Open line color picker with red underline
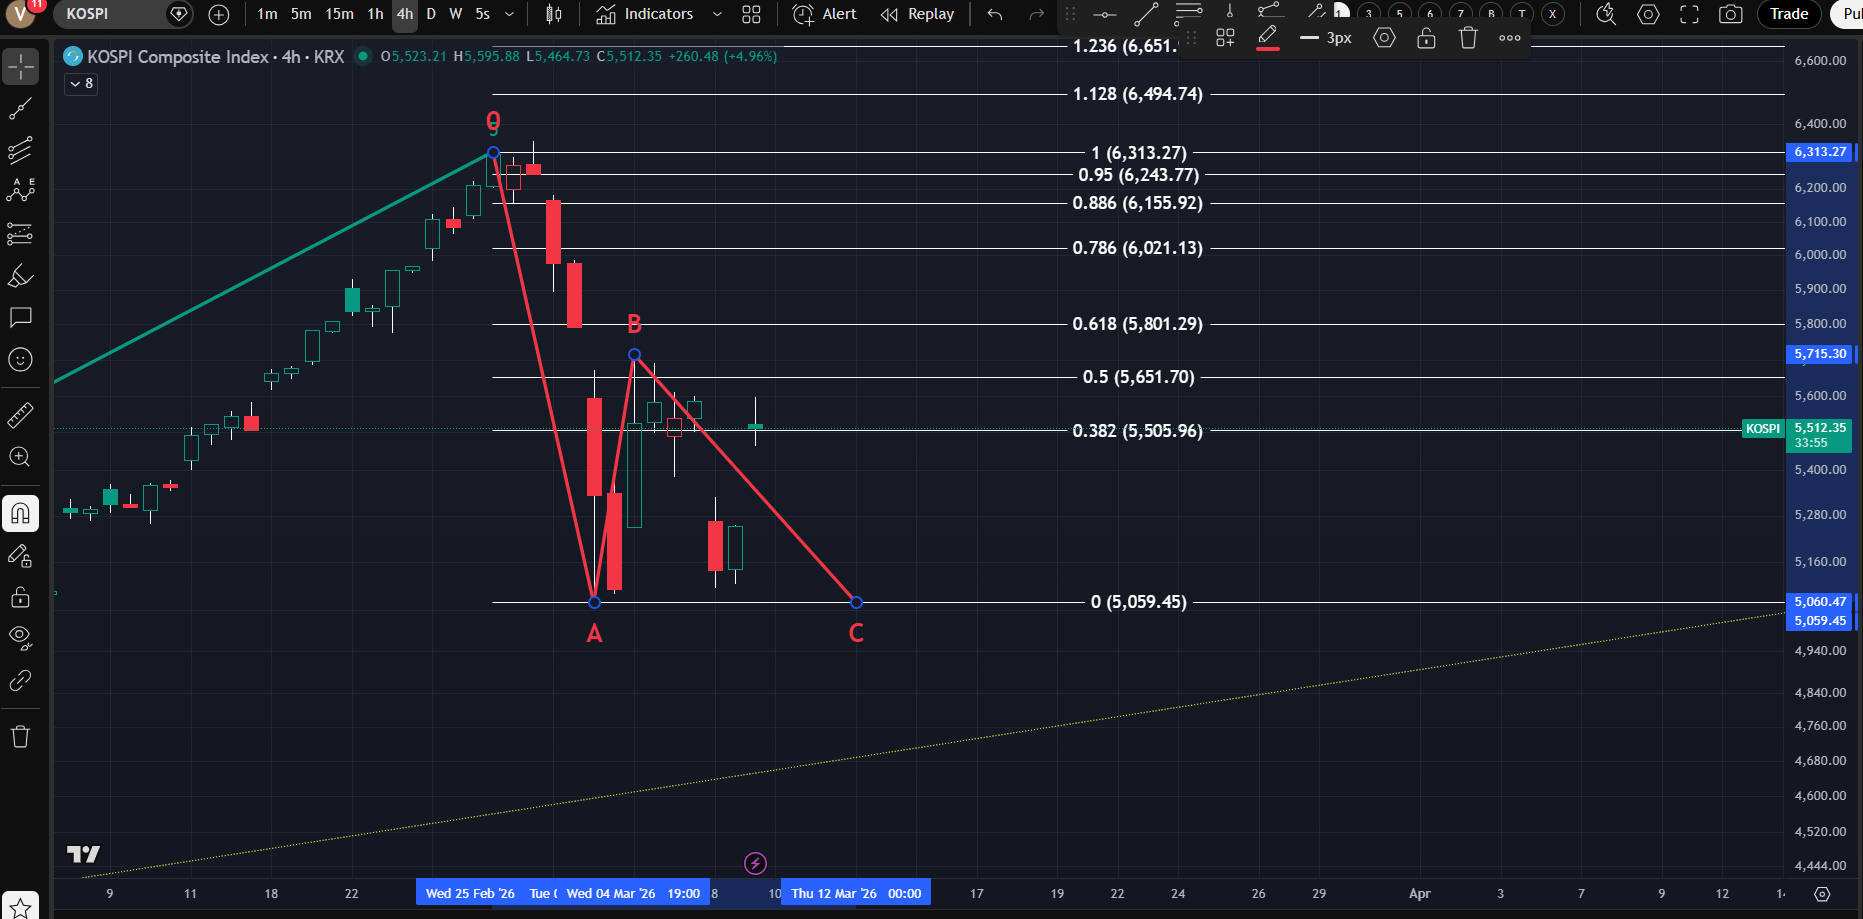1863x919 pixels. click(x=1267, y=38)
